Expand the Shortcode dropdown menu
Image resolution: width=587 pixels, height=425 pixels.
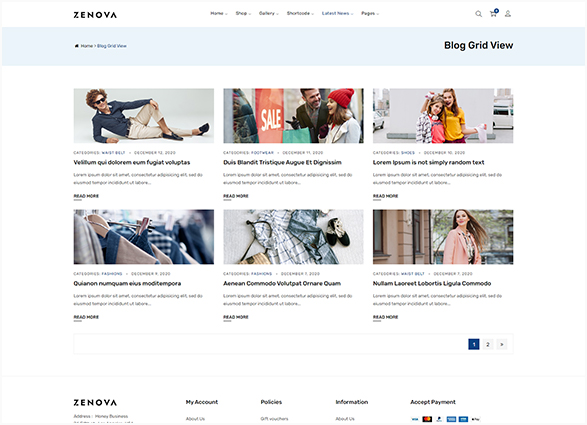click(x=300, y=13)
